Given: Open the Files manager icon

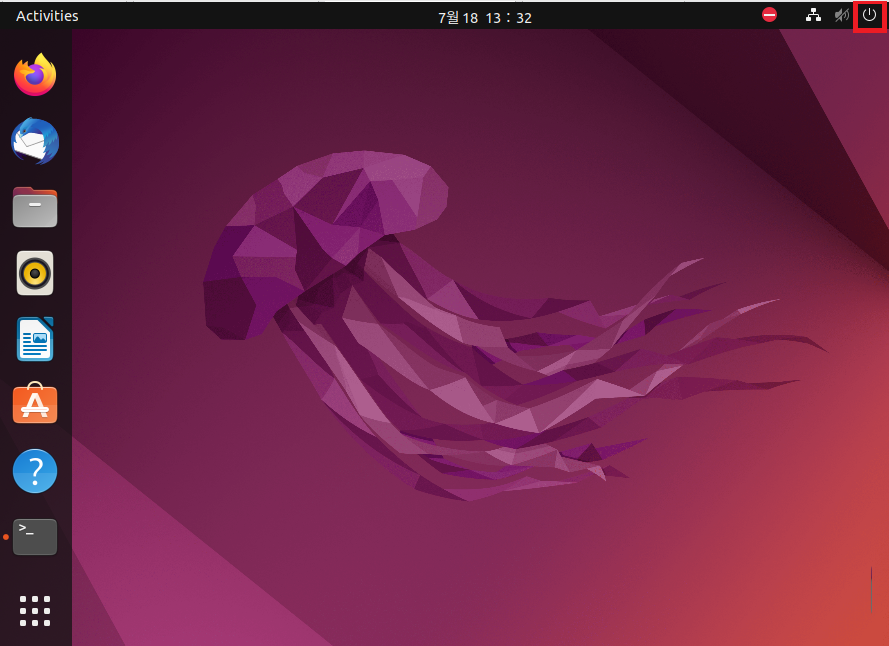Looking at the screenshot, I should point(35,207).
